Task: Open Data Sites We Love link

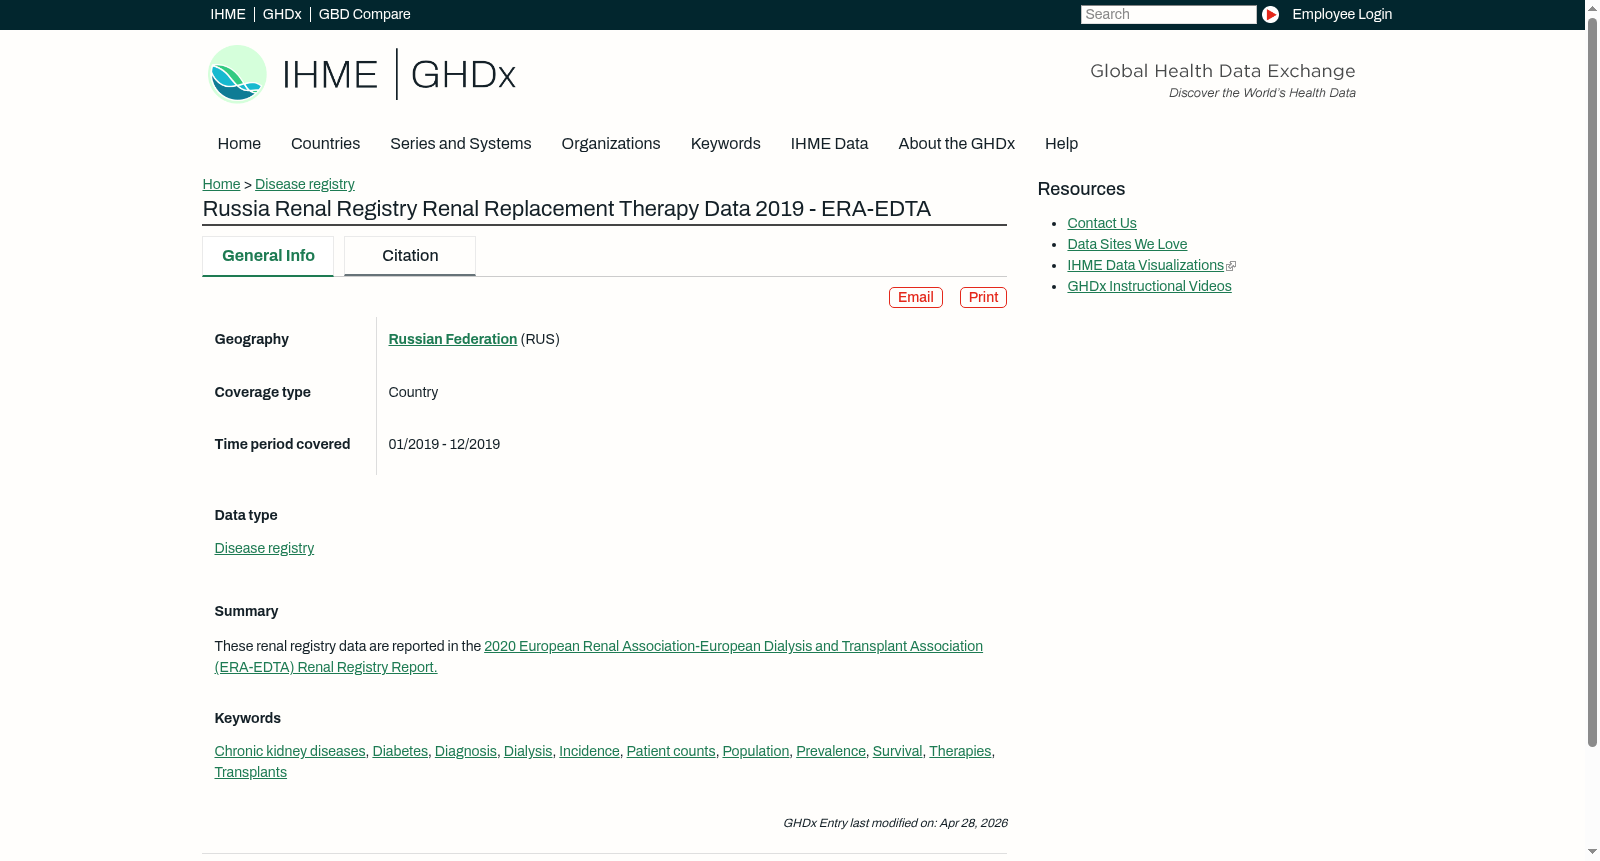Action: pyautogui.click(x=1127, y=244)
